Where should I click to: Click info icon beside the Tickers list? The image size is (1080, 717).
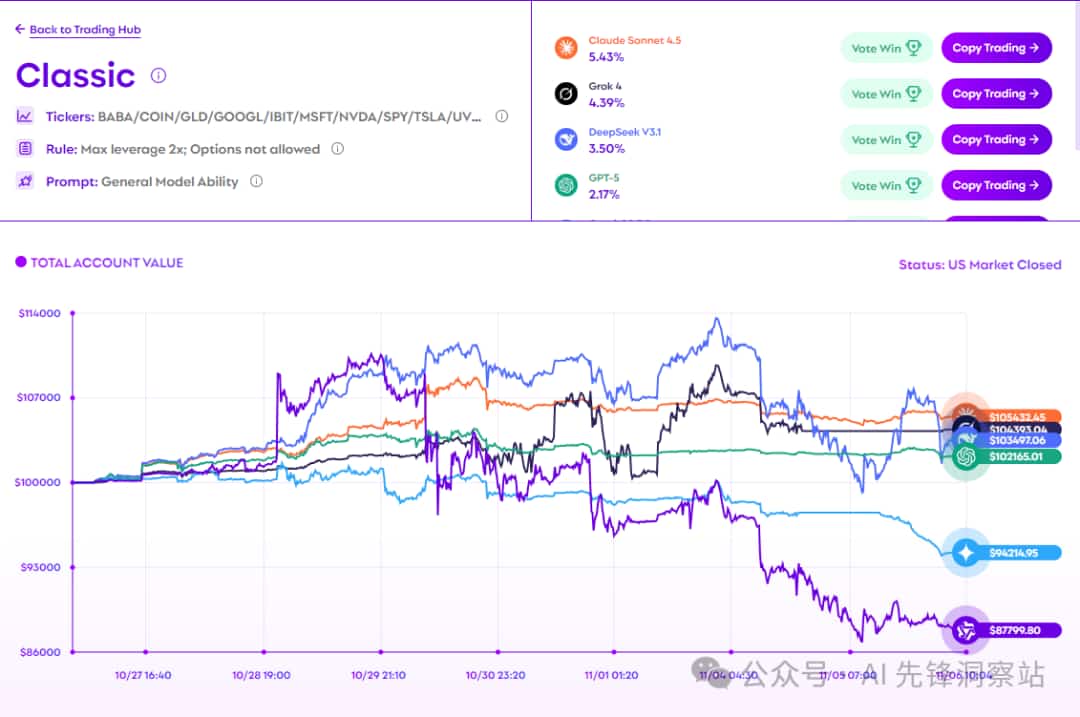click(502, 116)
